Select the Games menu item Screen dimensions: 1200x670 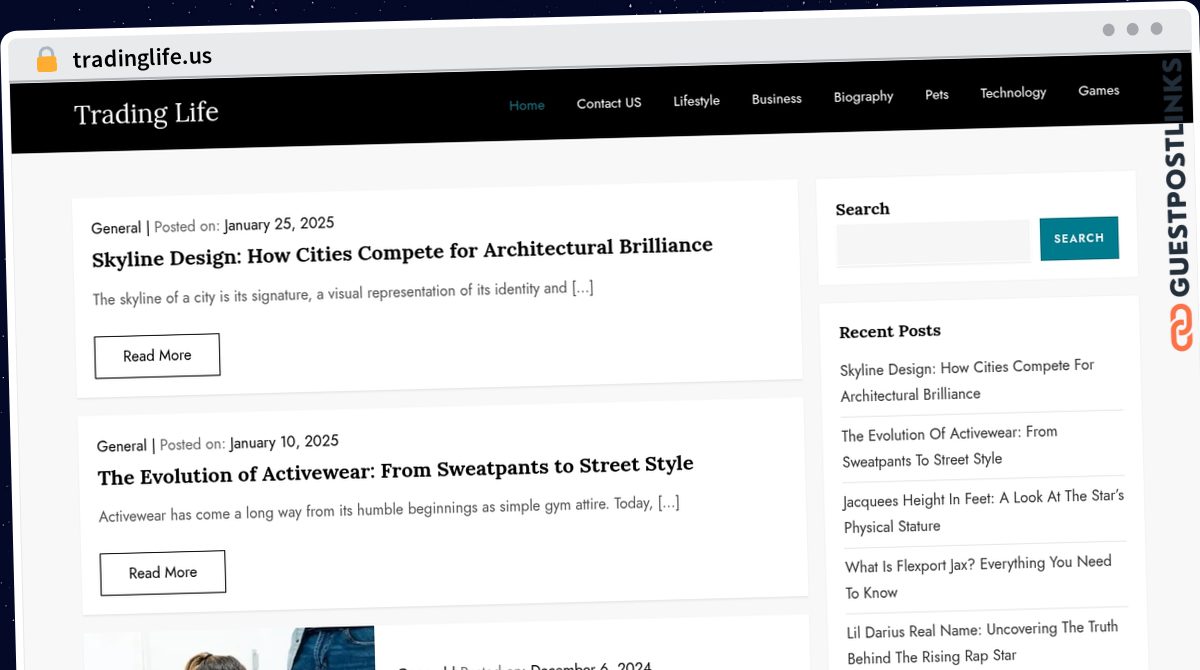[1099, 91]
